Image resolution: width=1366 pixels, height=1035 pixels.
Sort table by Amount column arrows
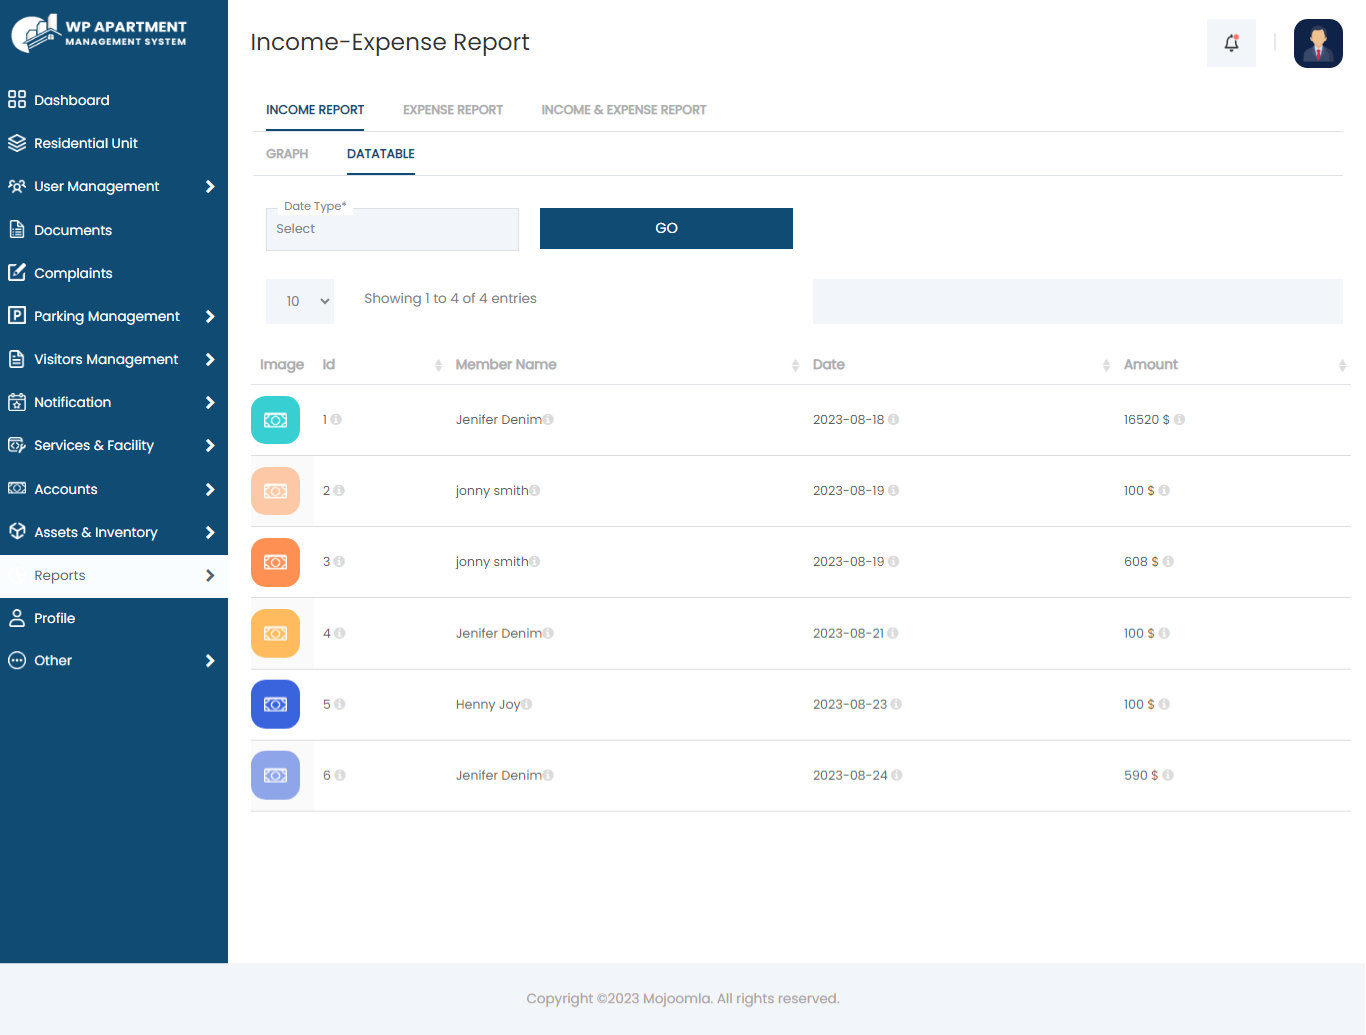[x=1342, y=365]
